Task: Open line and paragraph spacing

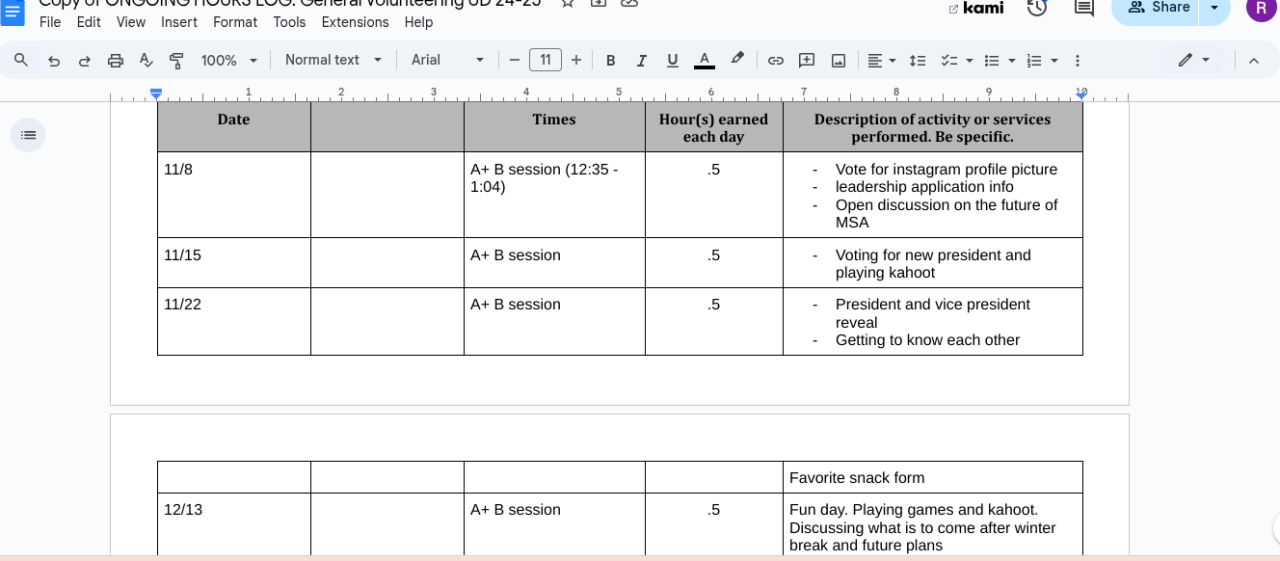Action: [x=917, y=60]
